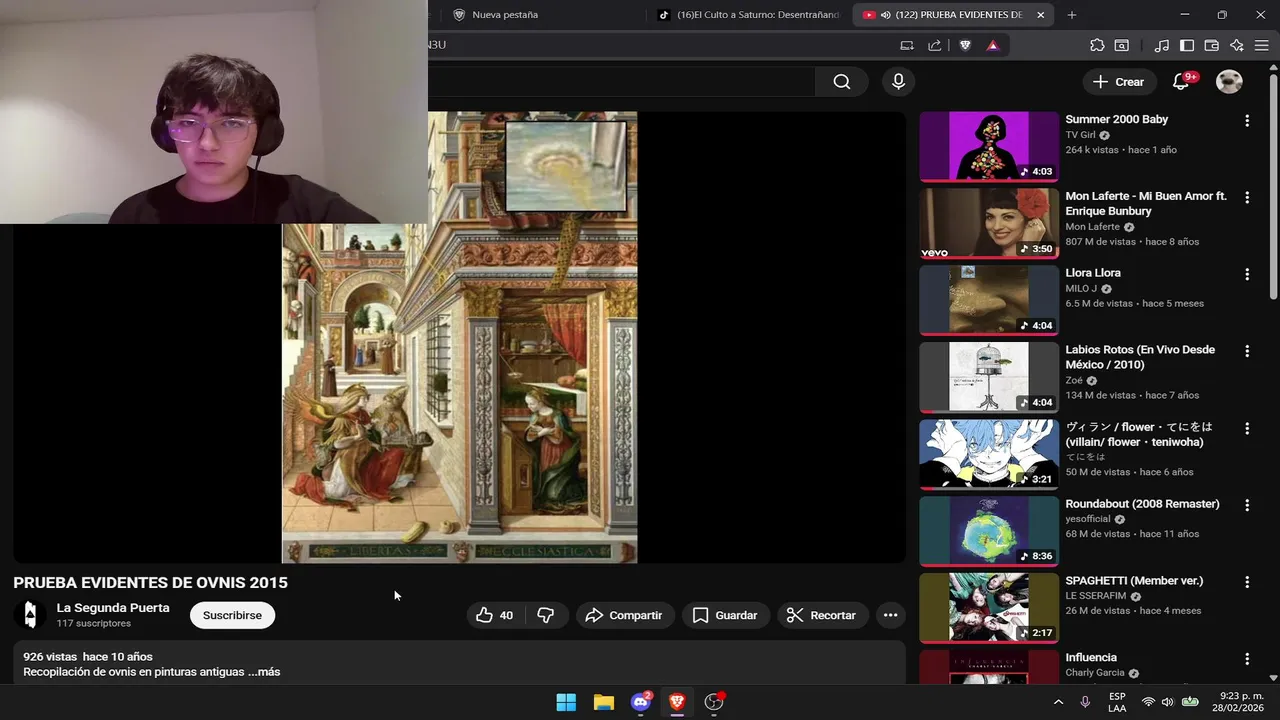Switch to El Culto a Saturno tab

coord(748,15)
